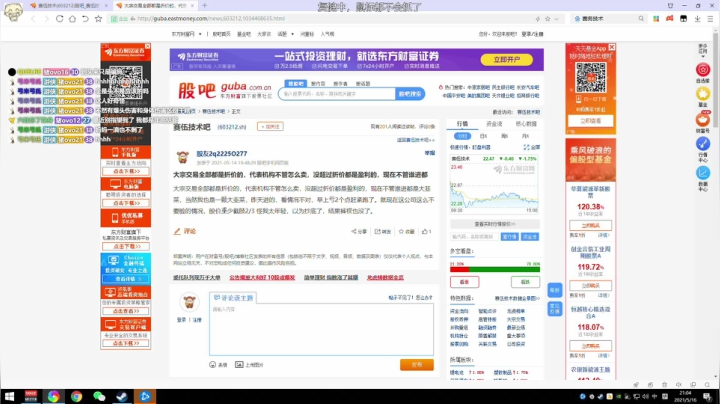Close the right 天天基金App ad

612,47
